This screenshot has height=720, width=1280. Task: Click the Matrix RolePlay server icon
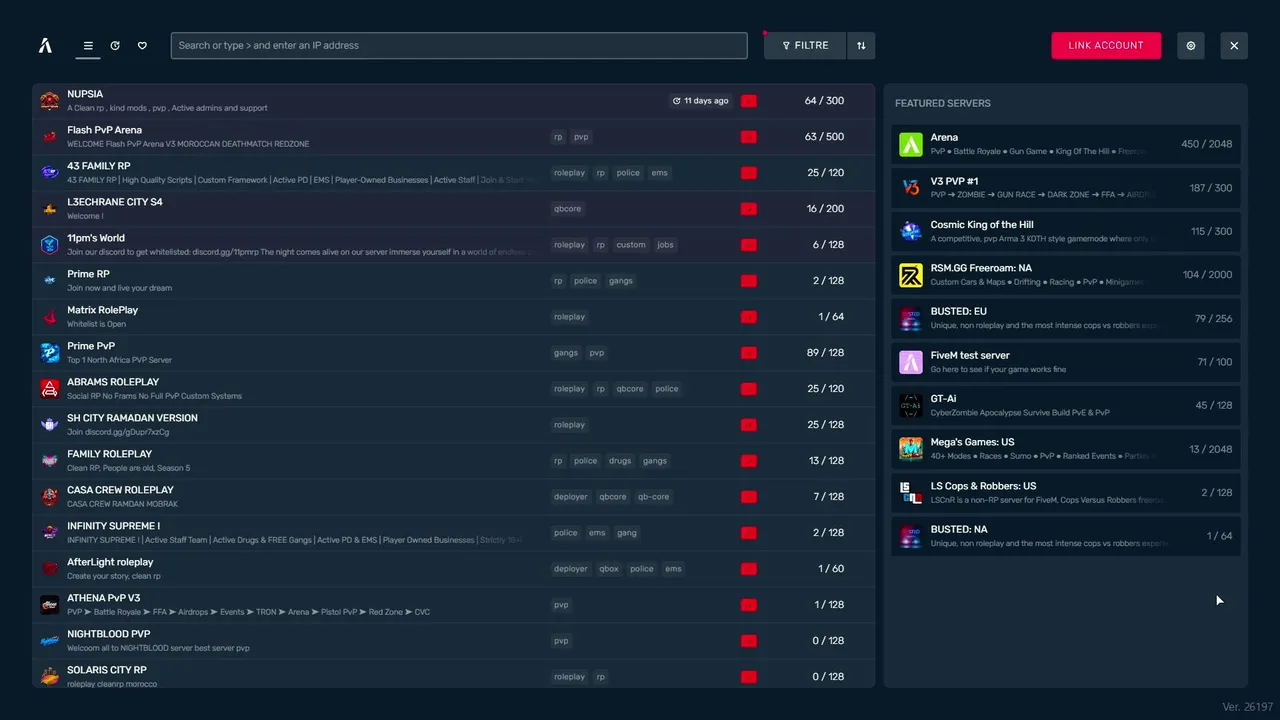tap(50, 317)
